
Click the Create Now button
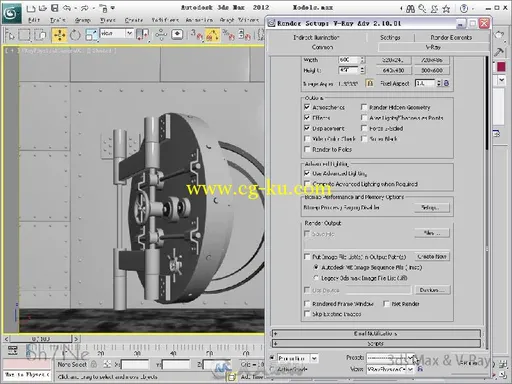tap(432, 256)
